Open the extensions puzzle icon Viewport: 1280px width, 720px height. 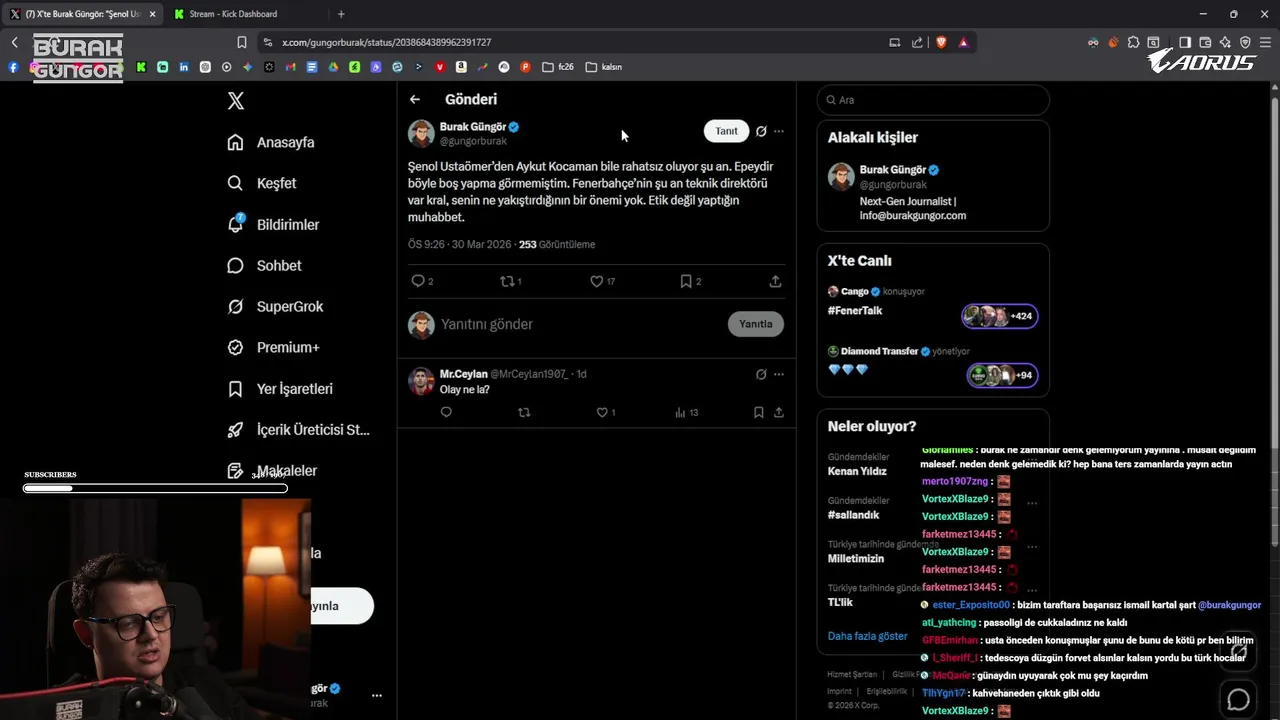1133,42
